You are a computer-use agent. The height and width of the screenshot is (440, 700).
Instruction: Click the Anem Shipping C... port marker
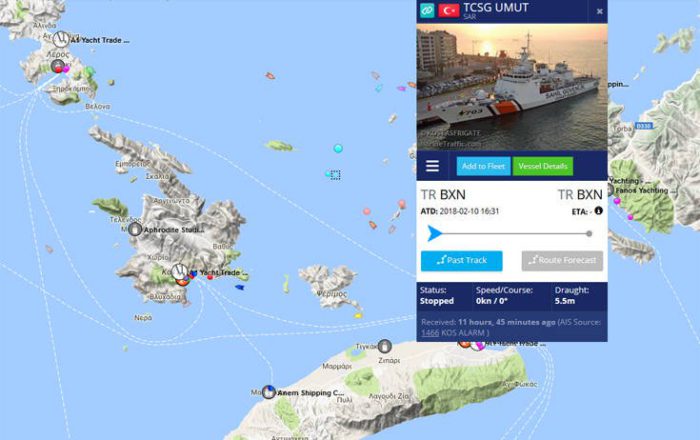(268, 392)
